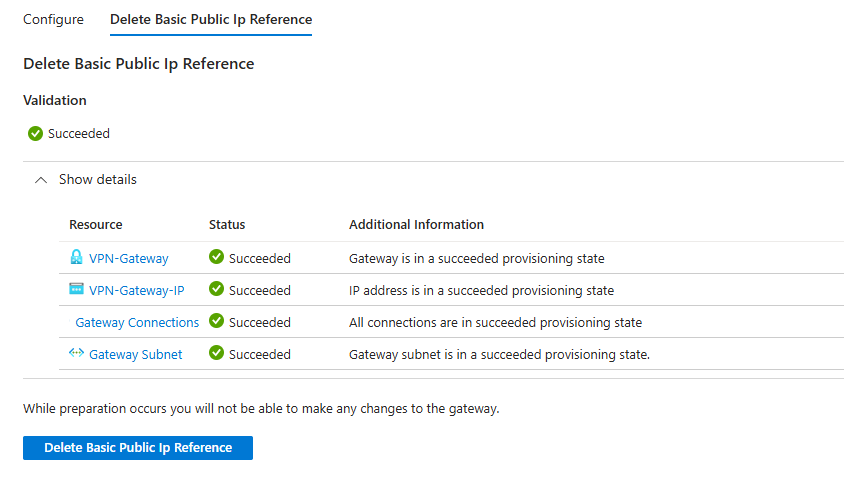Click VPN-Gateway row succeeded status icon
The height and width of the screenshot is (477, 844).
[216, 257]
